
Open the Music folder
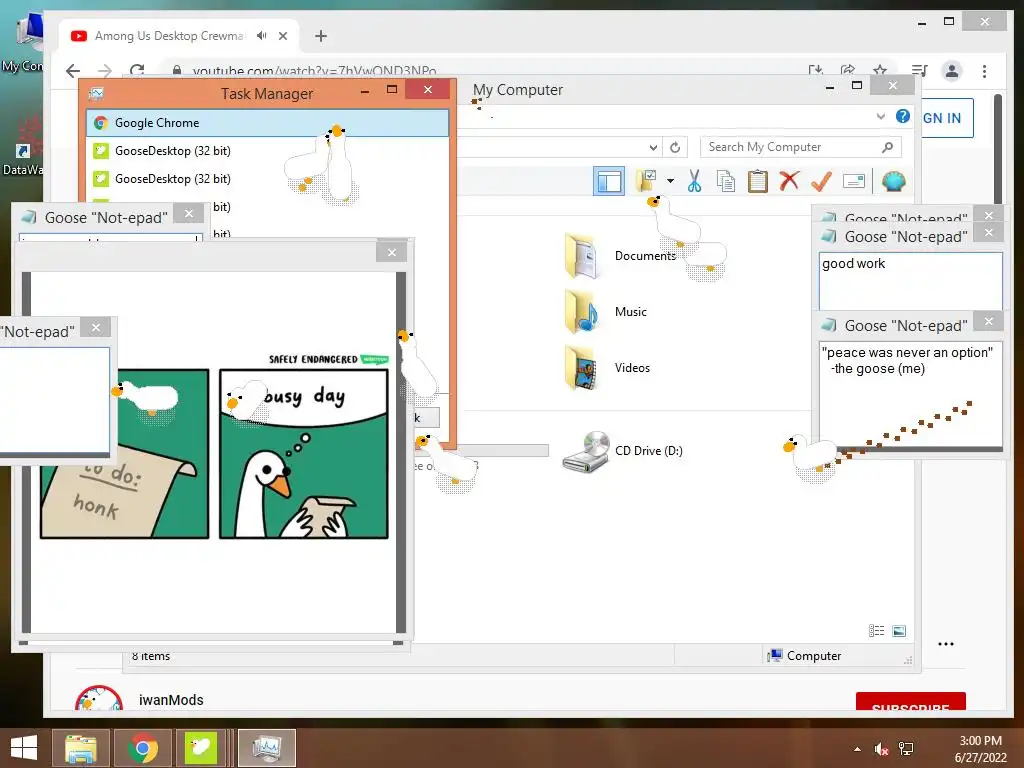point(606,312)
